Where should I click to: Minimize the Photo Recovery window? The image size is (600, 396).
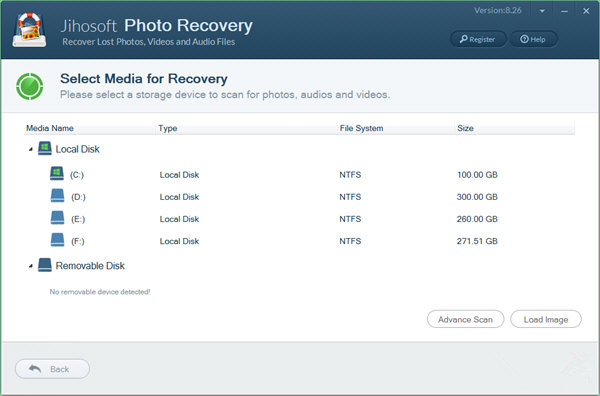click(564, 11)
